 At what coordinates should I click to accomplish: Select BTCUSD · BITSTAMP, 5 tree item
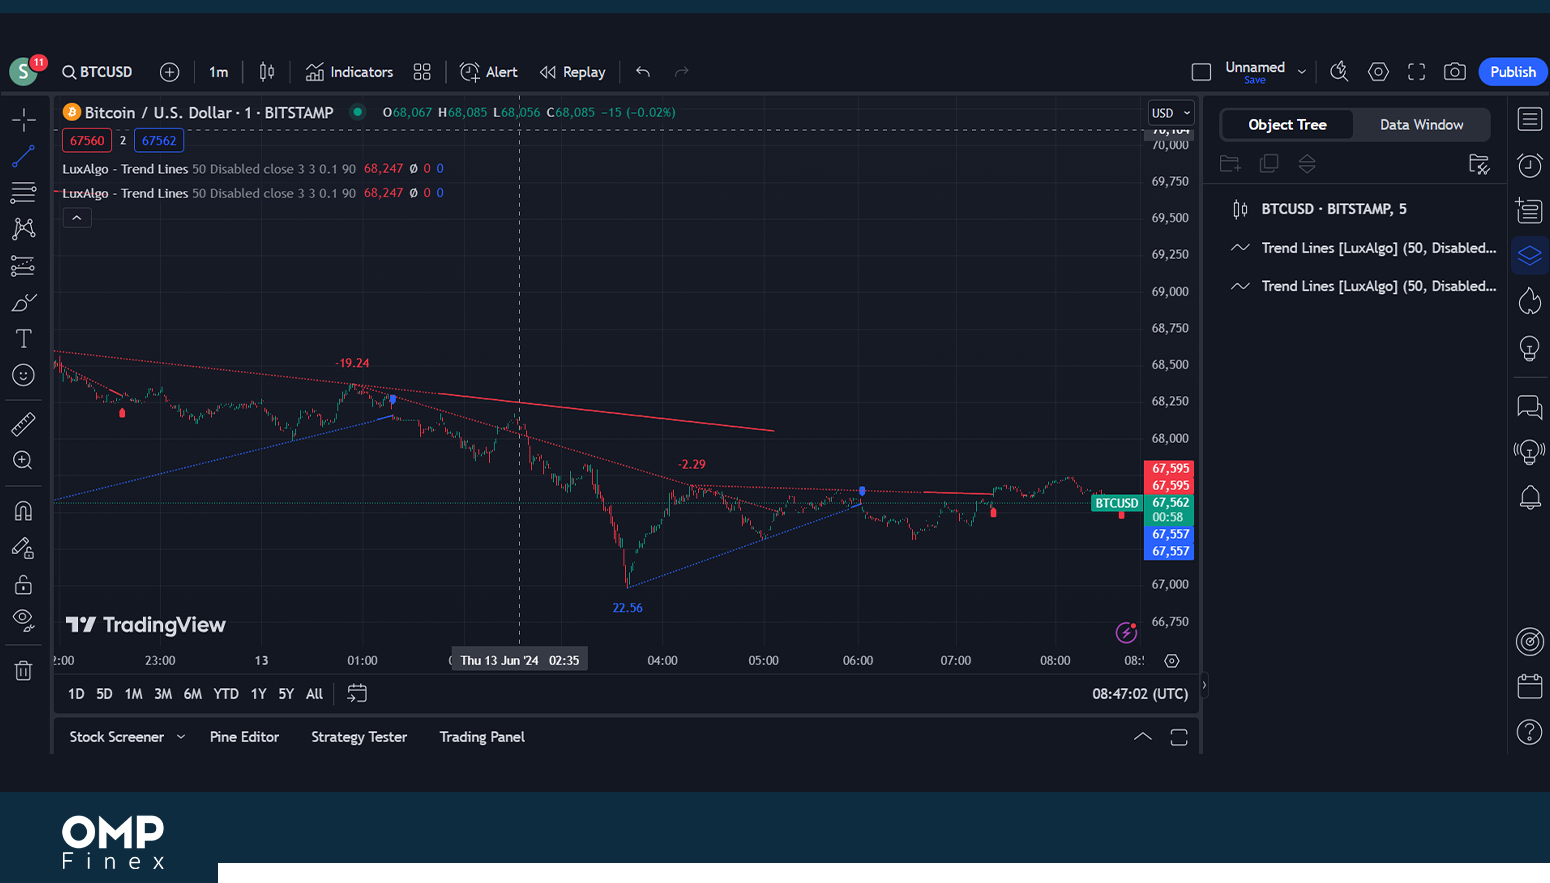(x=1355, y=209)
